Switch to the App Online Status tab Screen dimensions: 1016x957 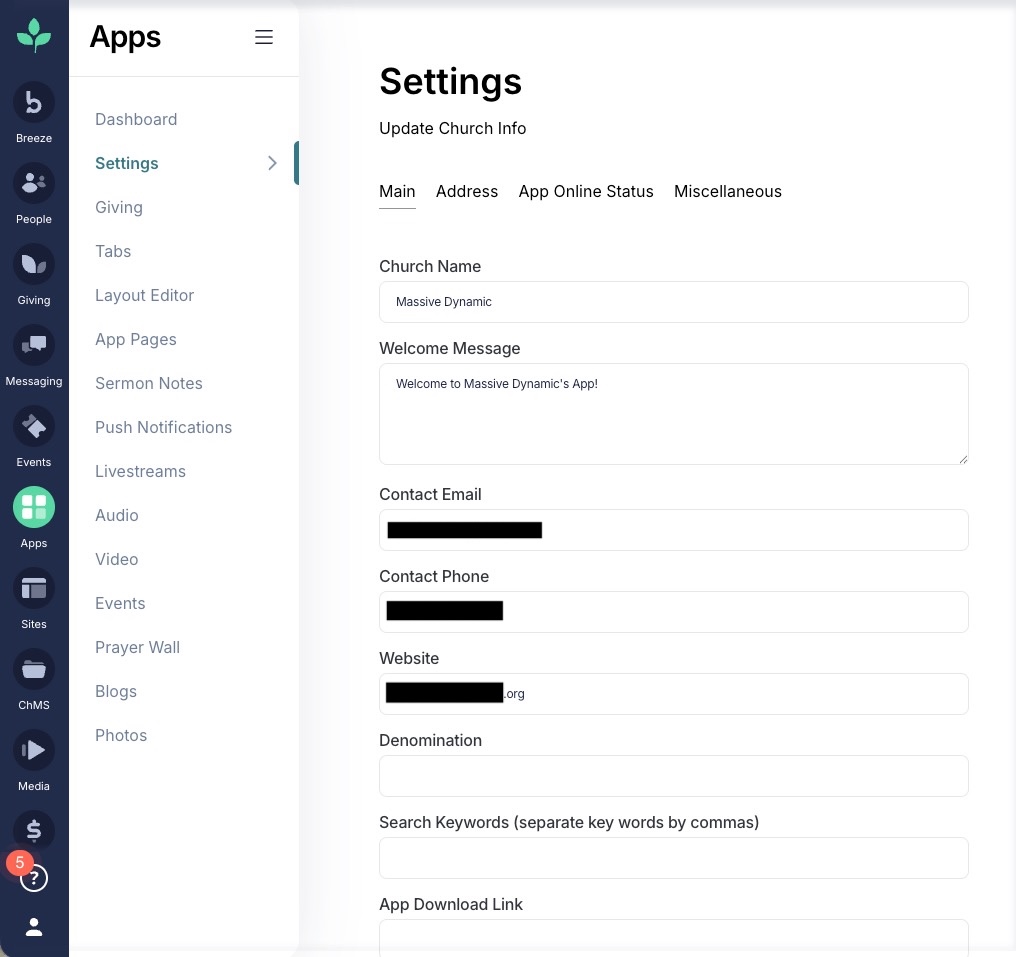[585, 191]
